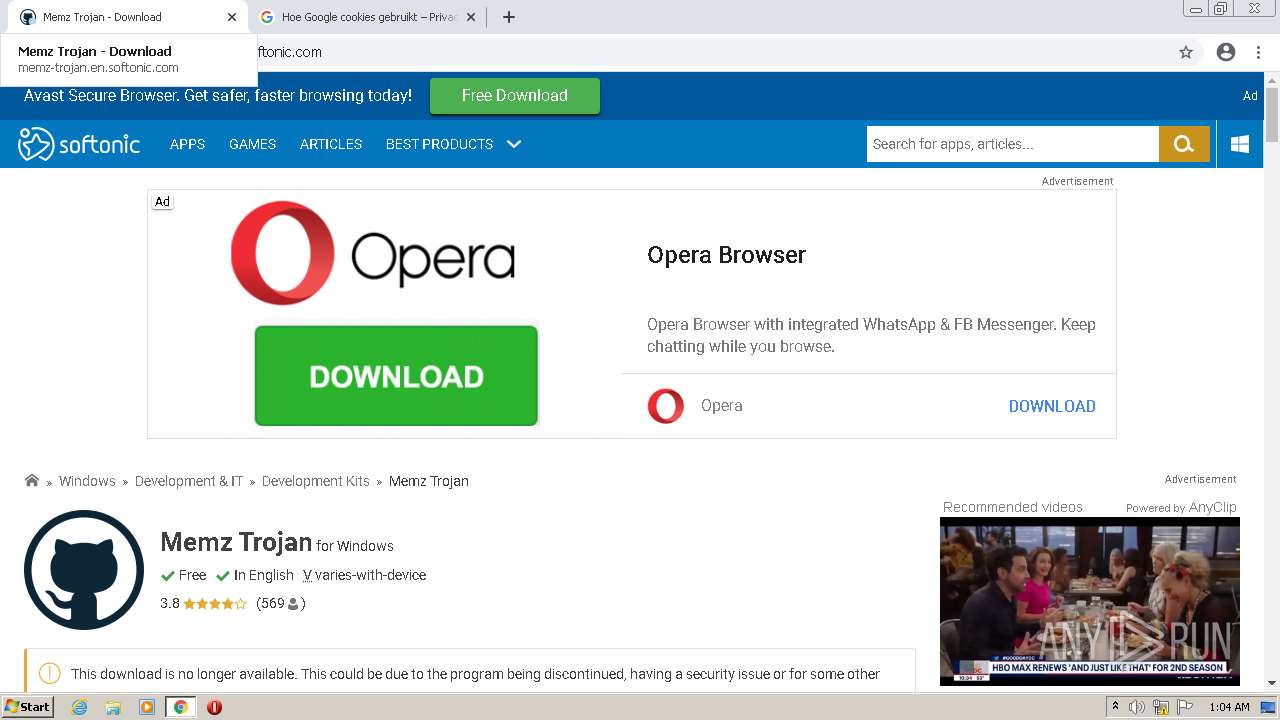Open a new tab with plus button

[508, 17]
